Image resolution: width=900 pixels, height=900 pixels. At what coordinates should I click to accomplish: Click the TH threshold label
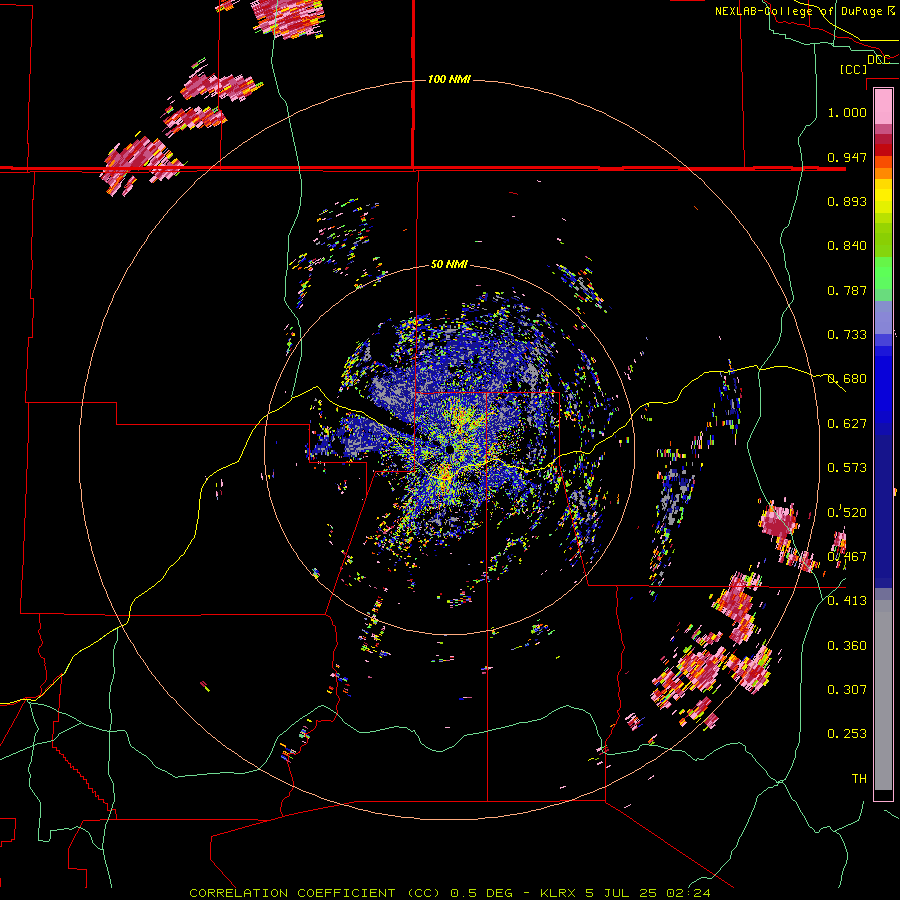859,779
